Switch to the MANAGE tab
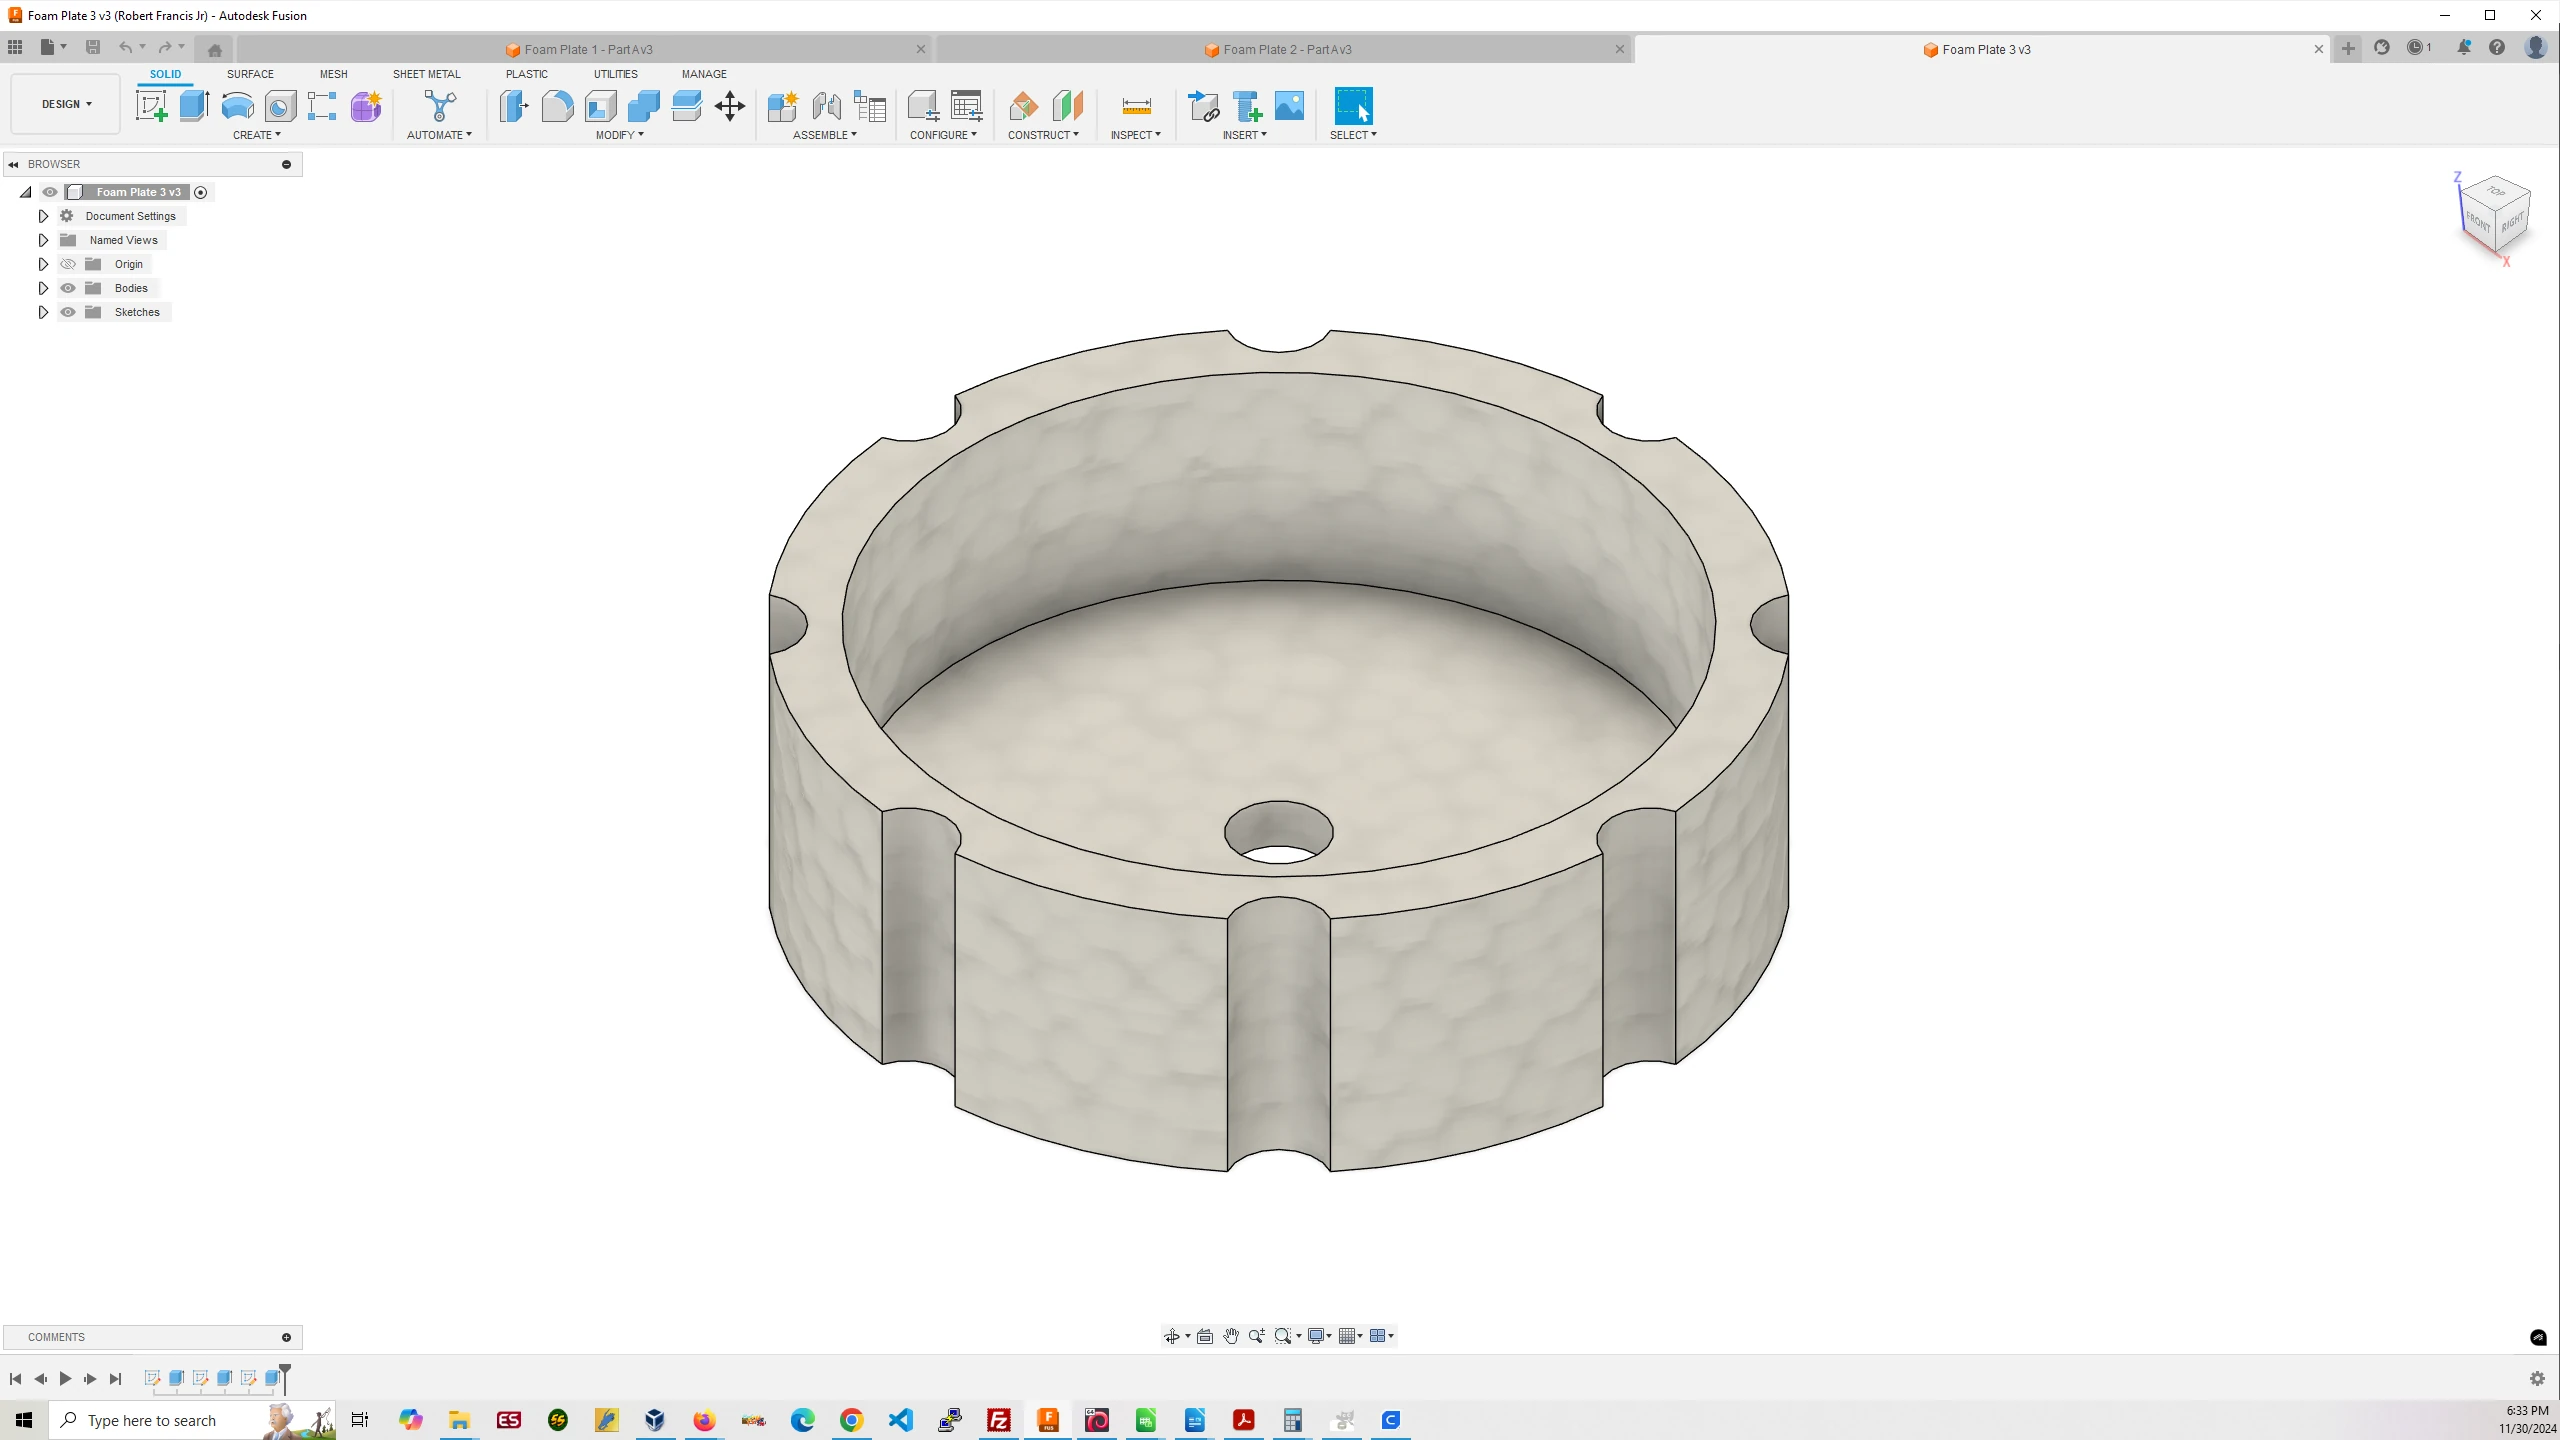This screenshot has width=2560, height=1440. 704,74
